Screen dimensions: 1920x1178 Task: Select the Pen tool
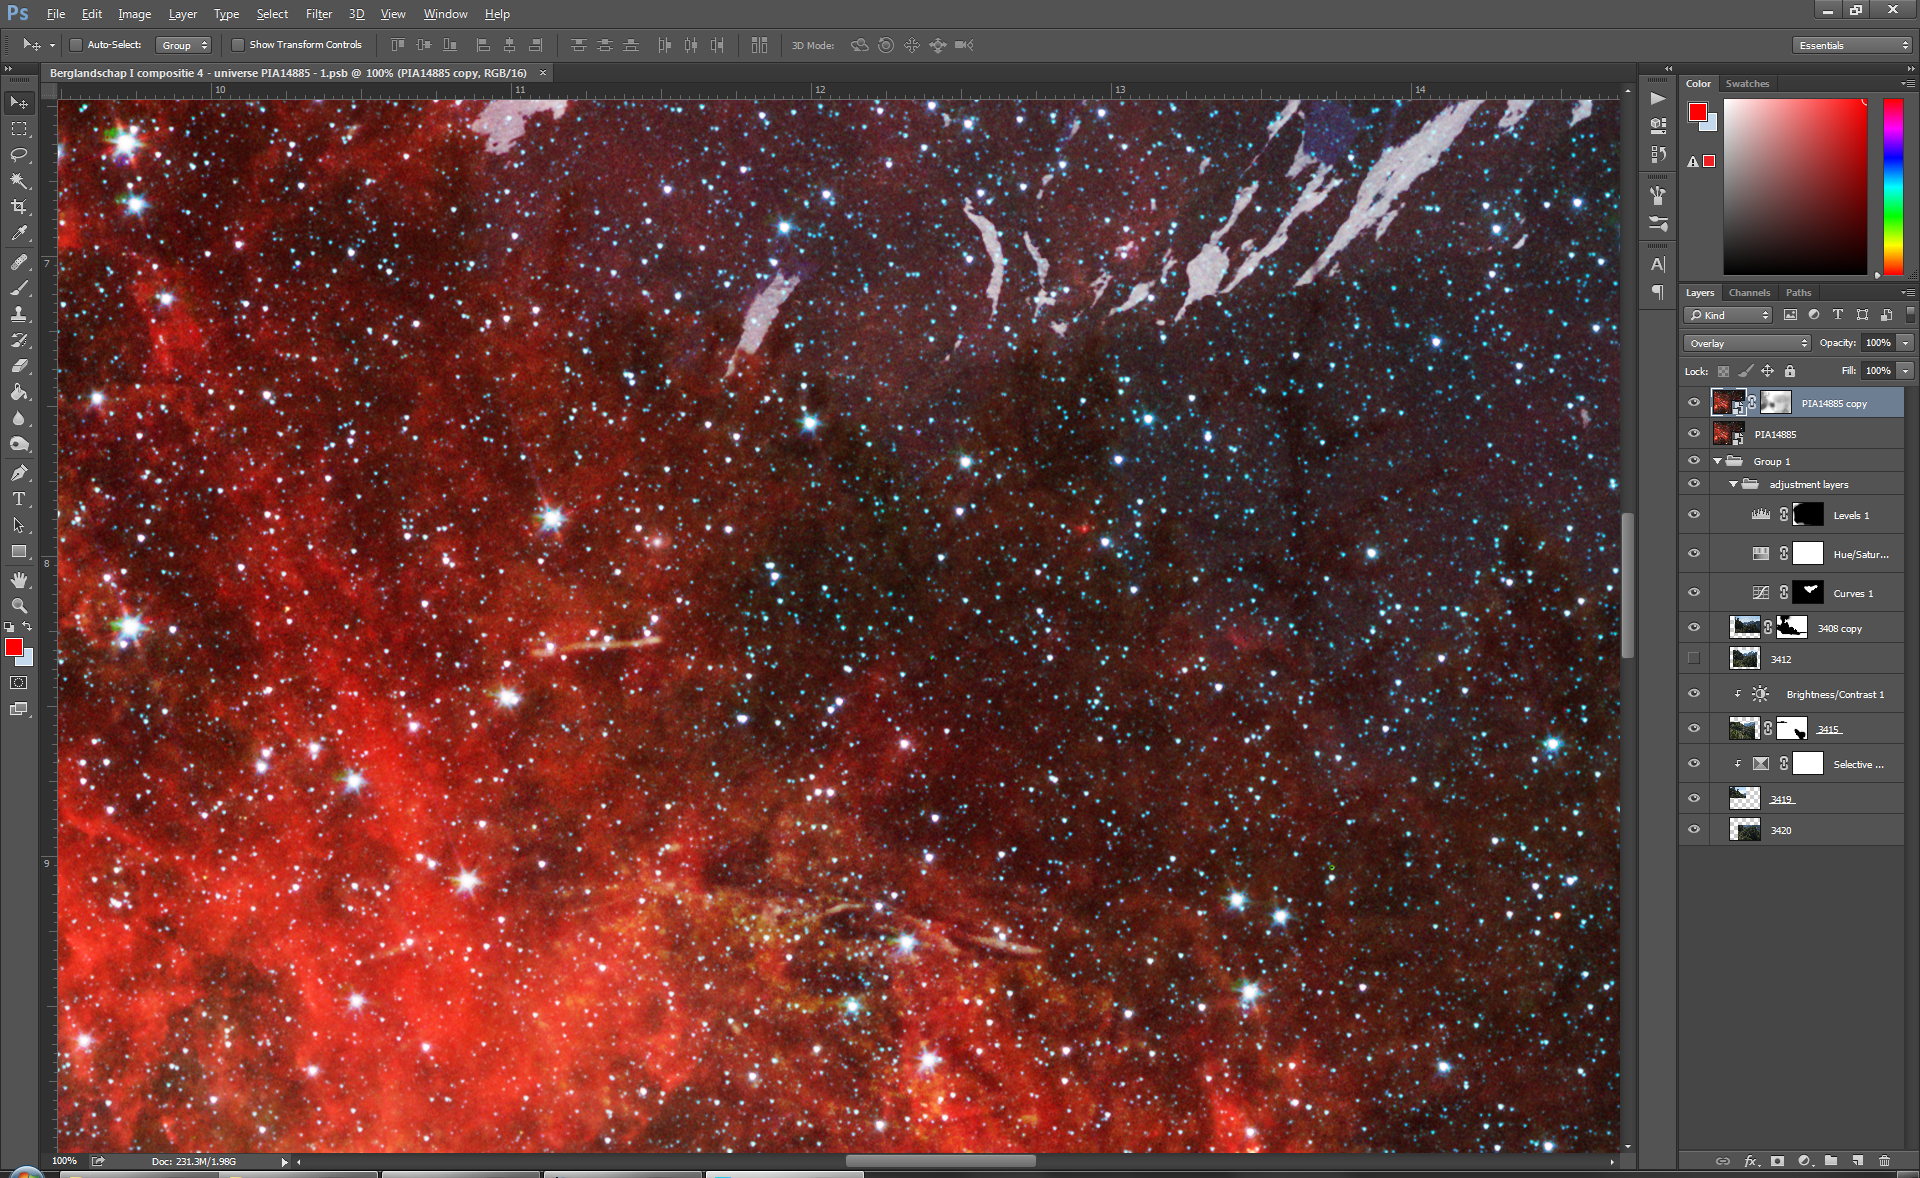click(x=19, y=473)
